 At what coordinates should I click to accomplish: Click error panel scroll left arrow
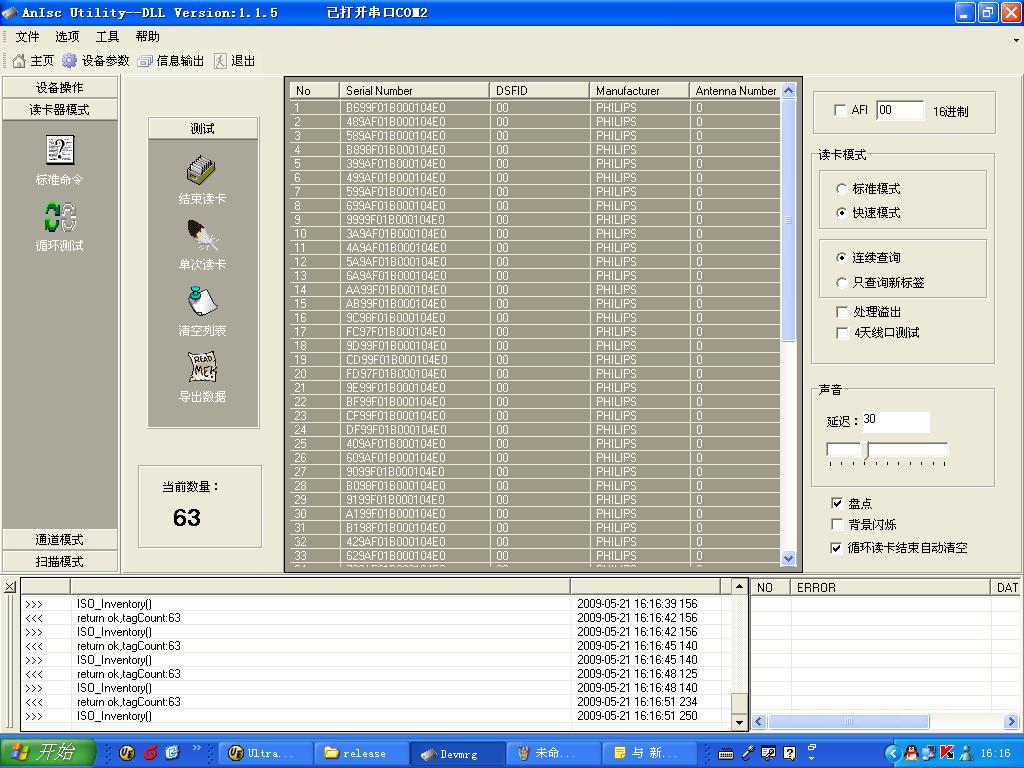(758, 722)
